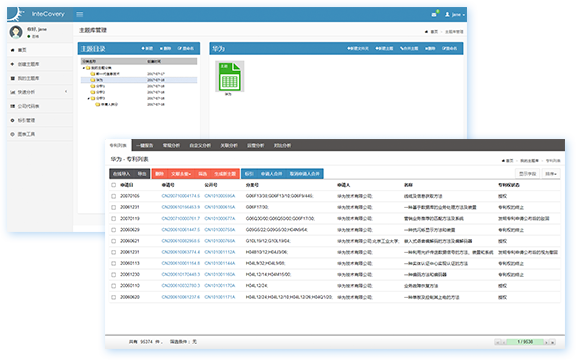
Task: Check the row with CN101001112A
Action: (114, 252)
